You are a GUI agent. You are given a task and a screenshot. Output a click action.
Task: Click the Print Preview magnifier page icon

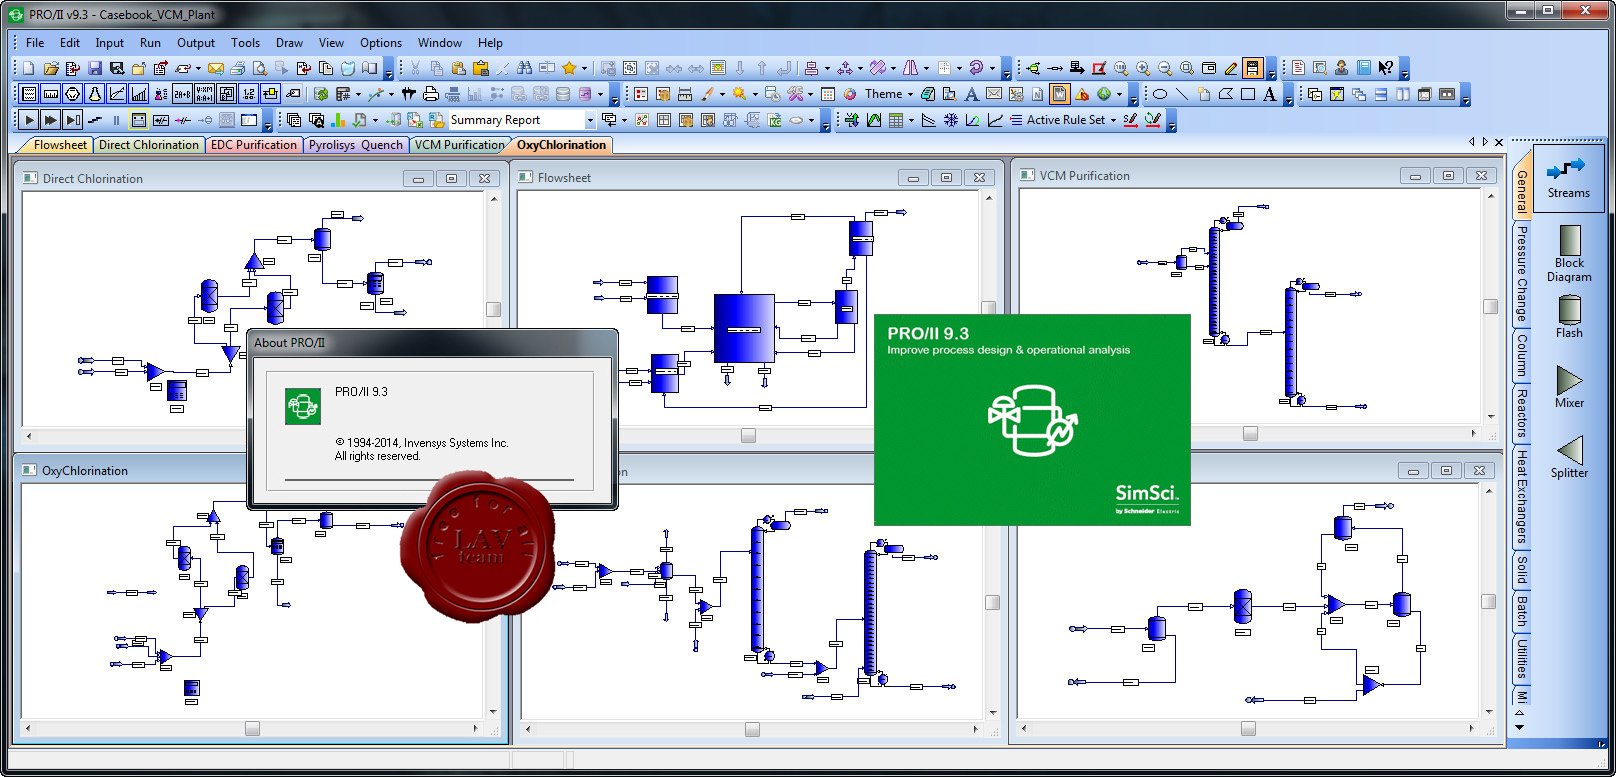pyautogui.click(x=259, y=68)
